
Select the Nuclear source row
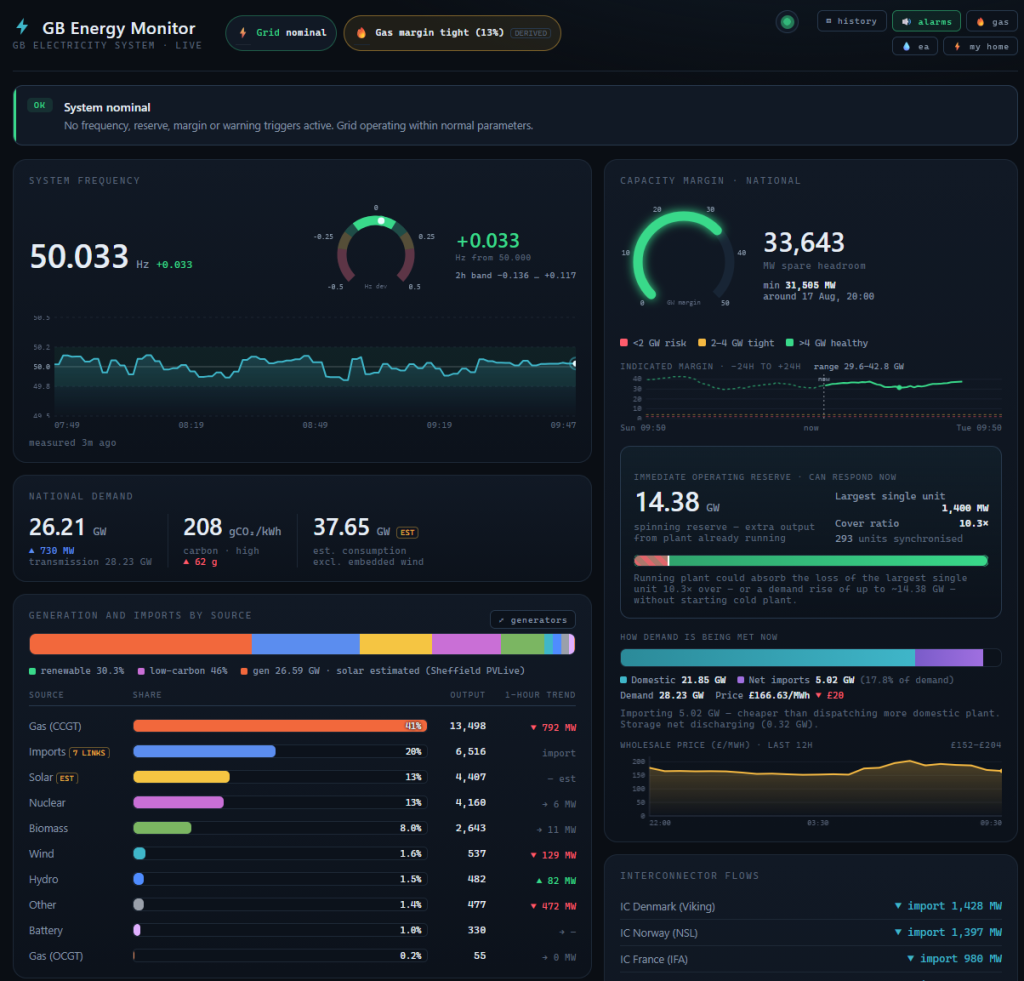(x=302, y=803)
